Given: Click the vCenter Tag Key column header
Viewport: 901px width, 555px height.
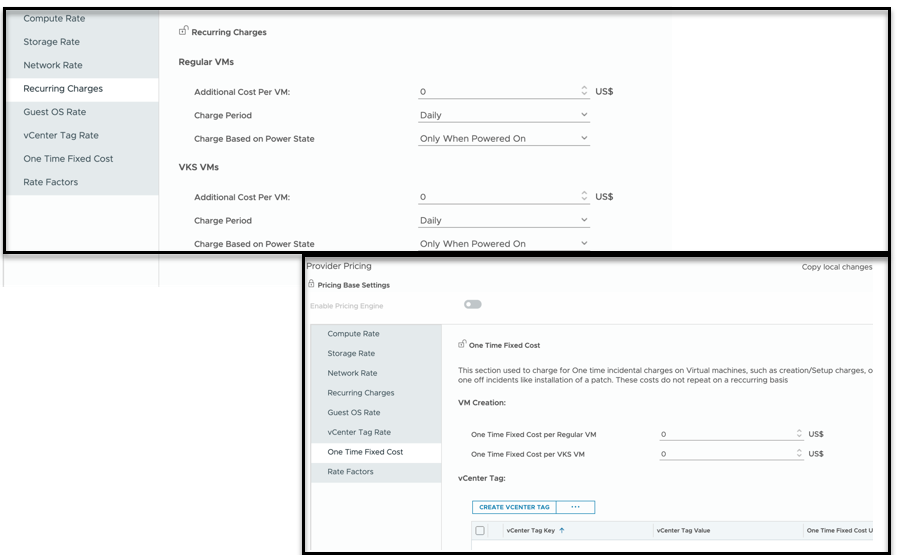Looking at the screenshot, I should click(530, 530).
